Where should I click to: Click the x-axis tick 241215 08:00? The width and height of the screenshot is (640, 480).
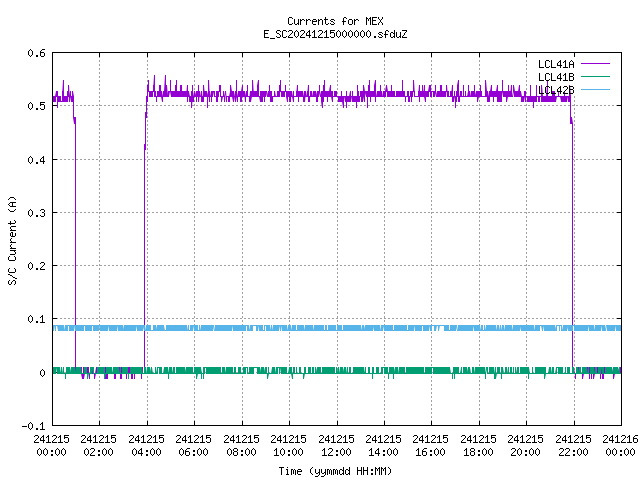241,445
